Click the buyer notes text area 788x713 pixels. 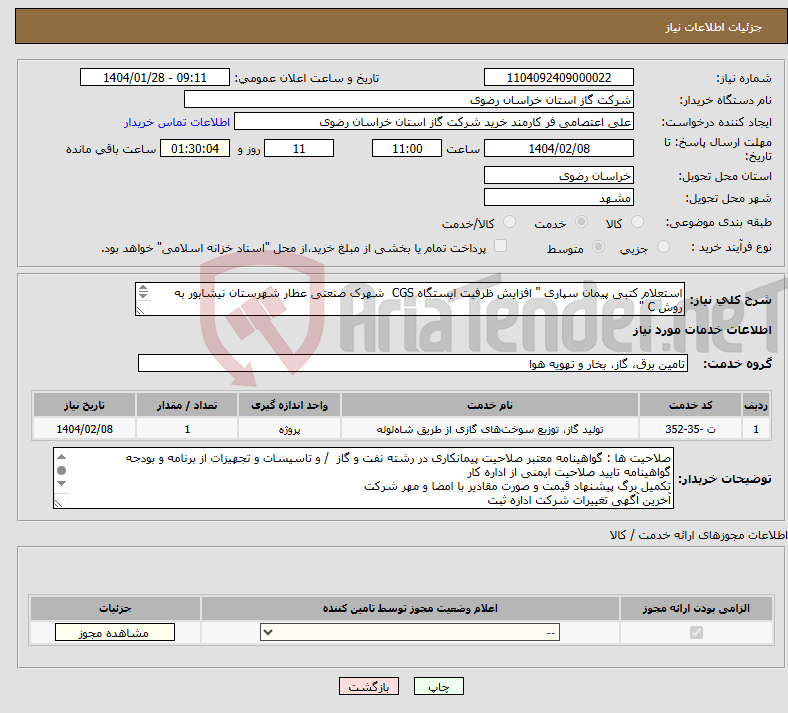click(x=363, y=478)
